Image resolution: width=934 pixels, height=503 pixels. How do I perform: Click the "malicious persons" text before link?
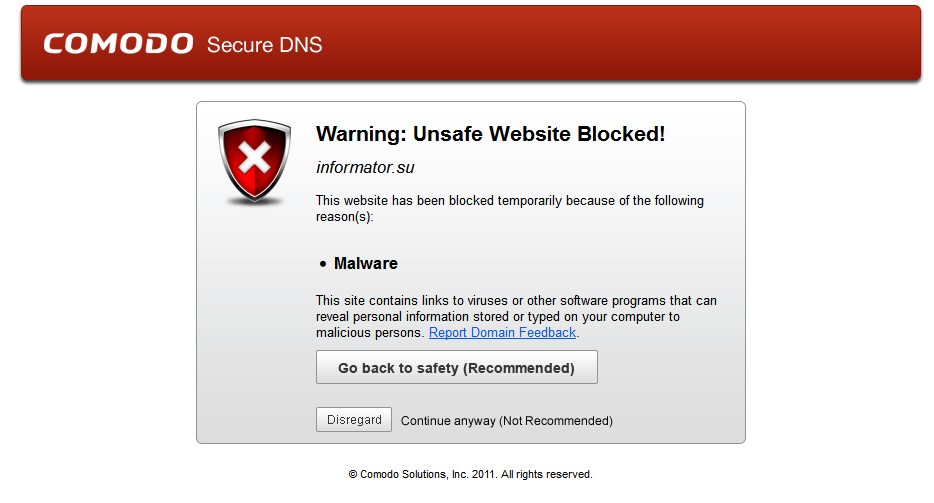pyautogui.click(x=370, y=333)
